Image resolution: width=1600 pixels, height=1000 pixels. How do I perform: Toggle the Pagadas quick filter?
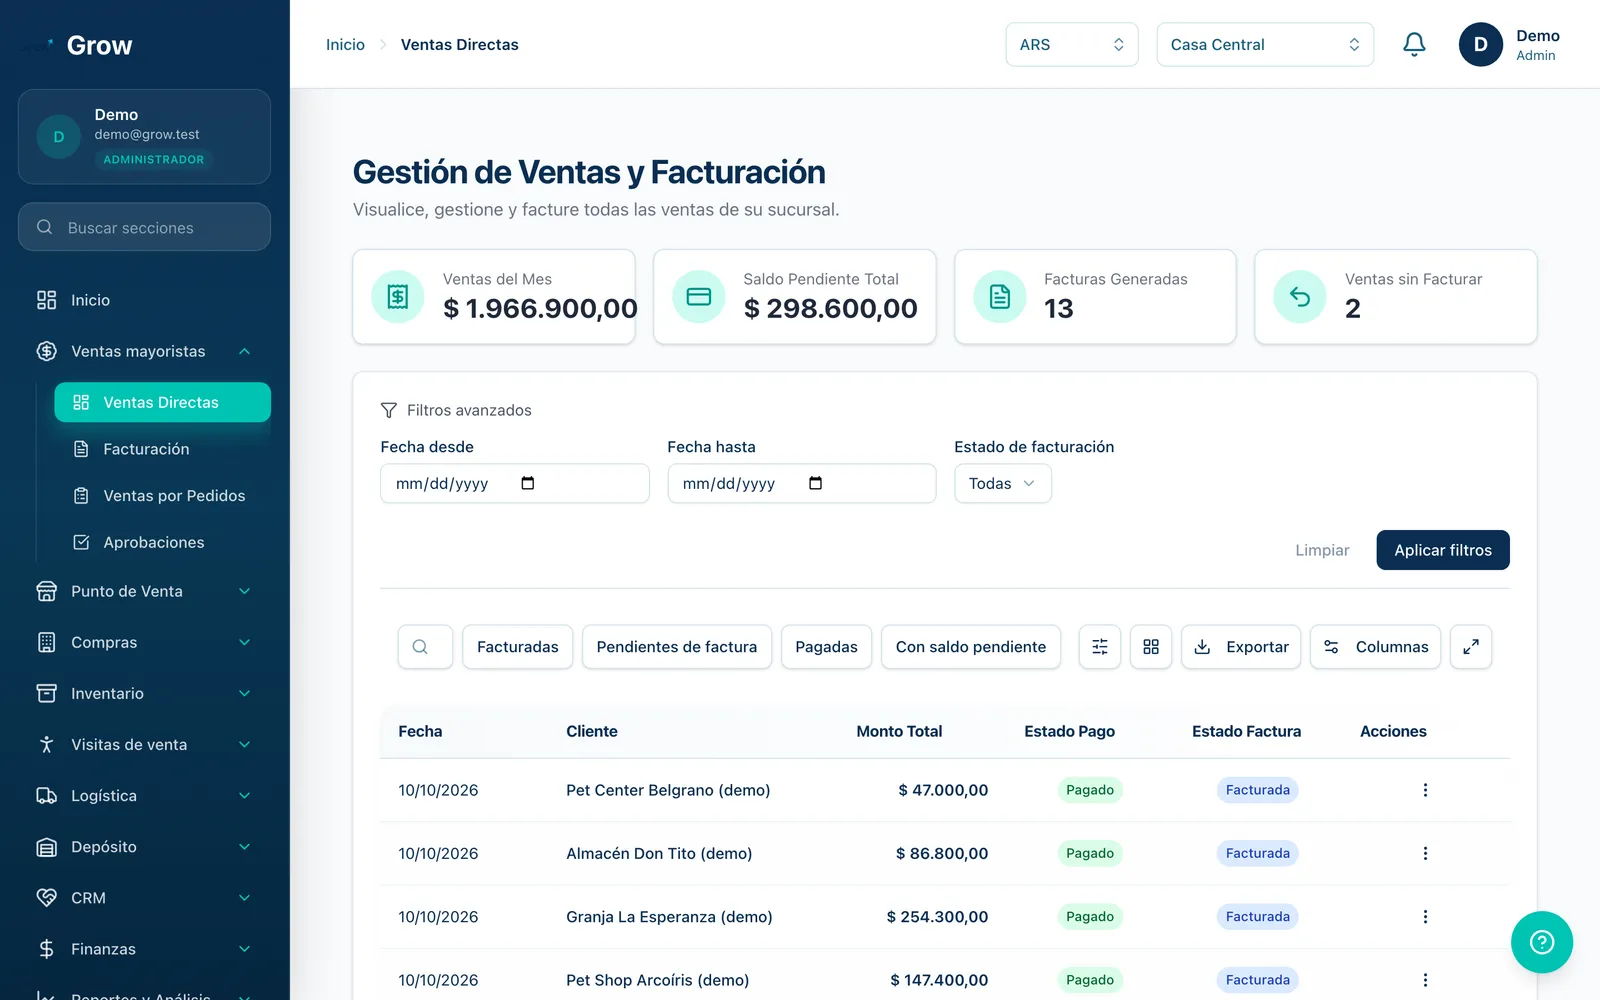tap(826, 647)
